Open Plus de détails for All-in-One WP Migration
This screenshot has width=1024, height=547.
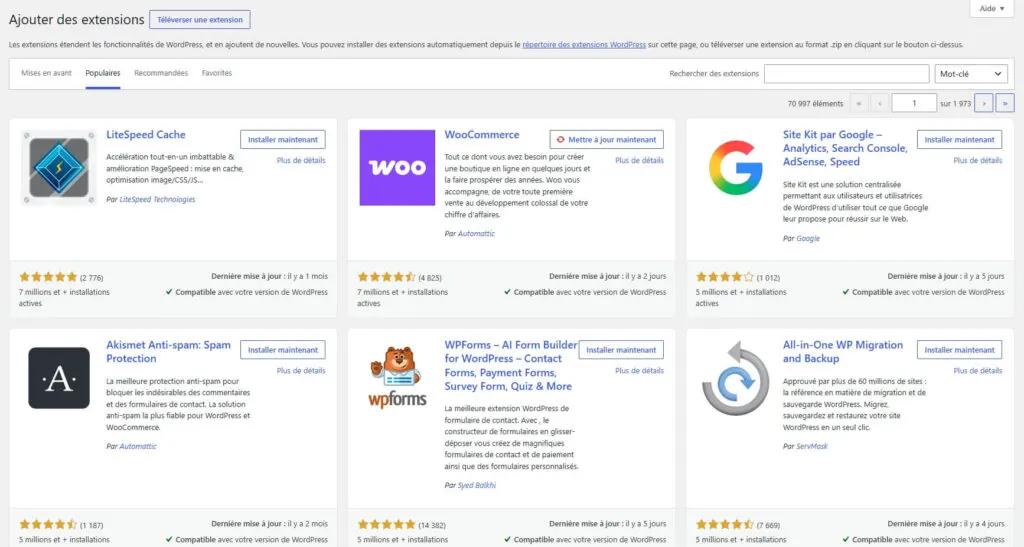[x=977, y=371]
